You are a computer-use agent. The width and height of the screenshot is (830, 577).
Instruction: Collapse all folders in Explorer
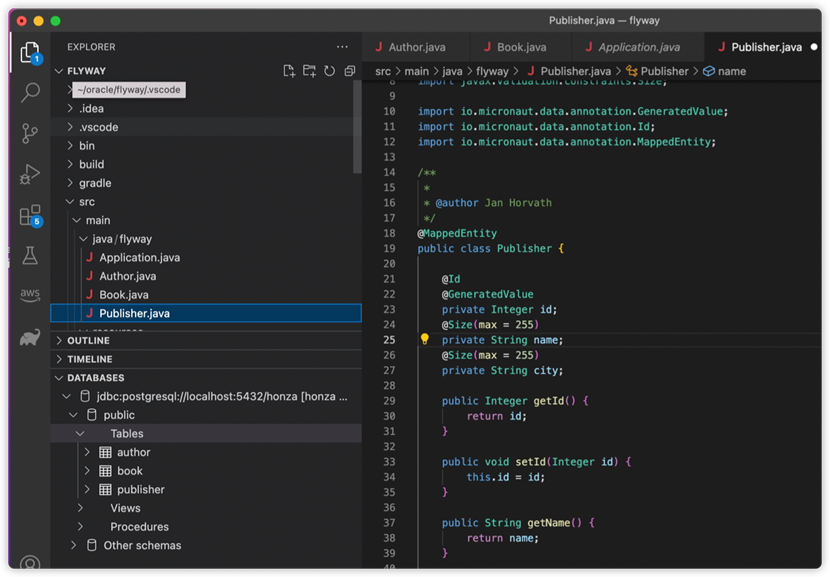350,71
